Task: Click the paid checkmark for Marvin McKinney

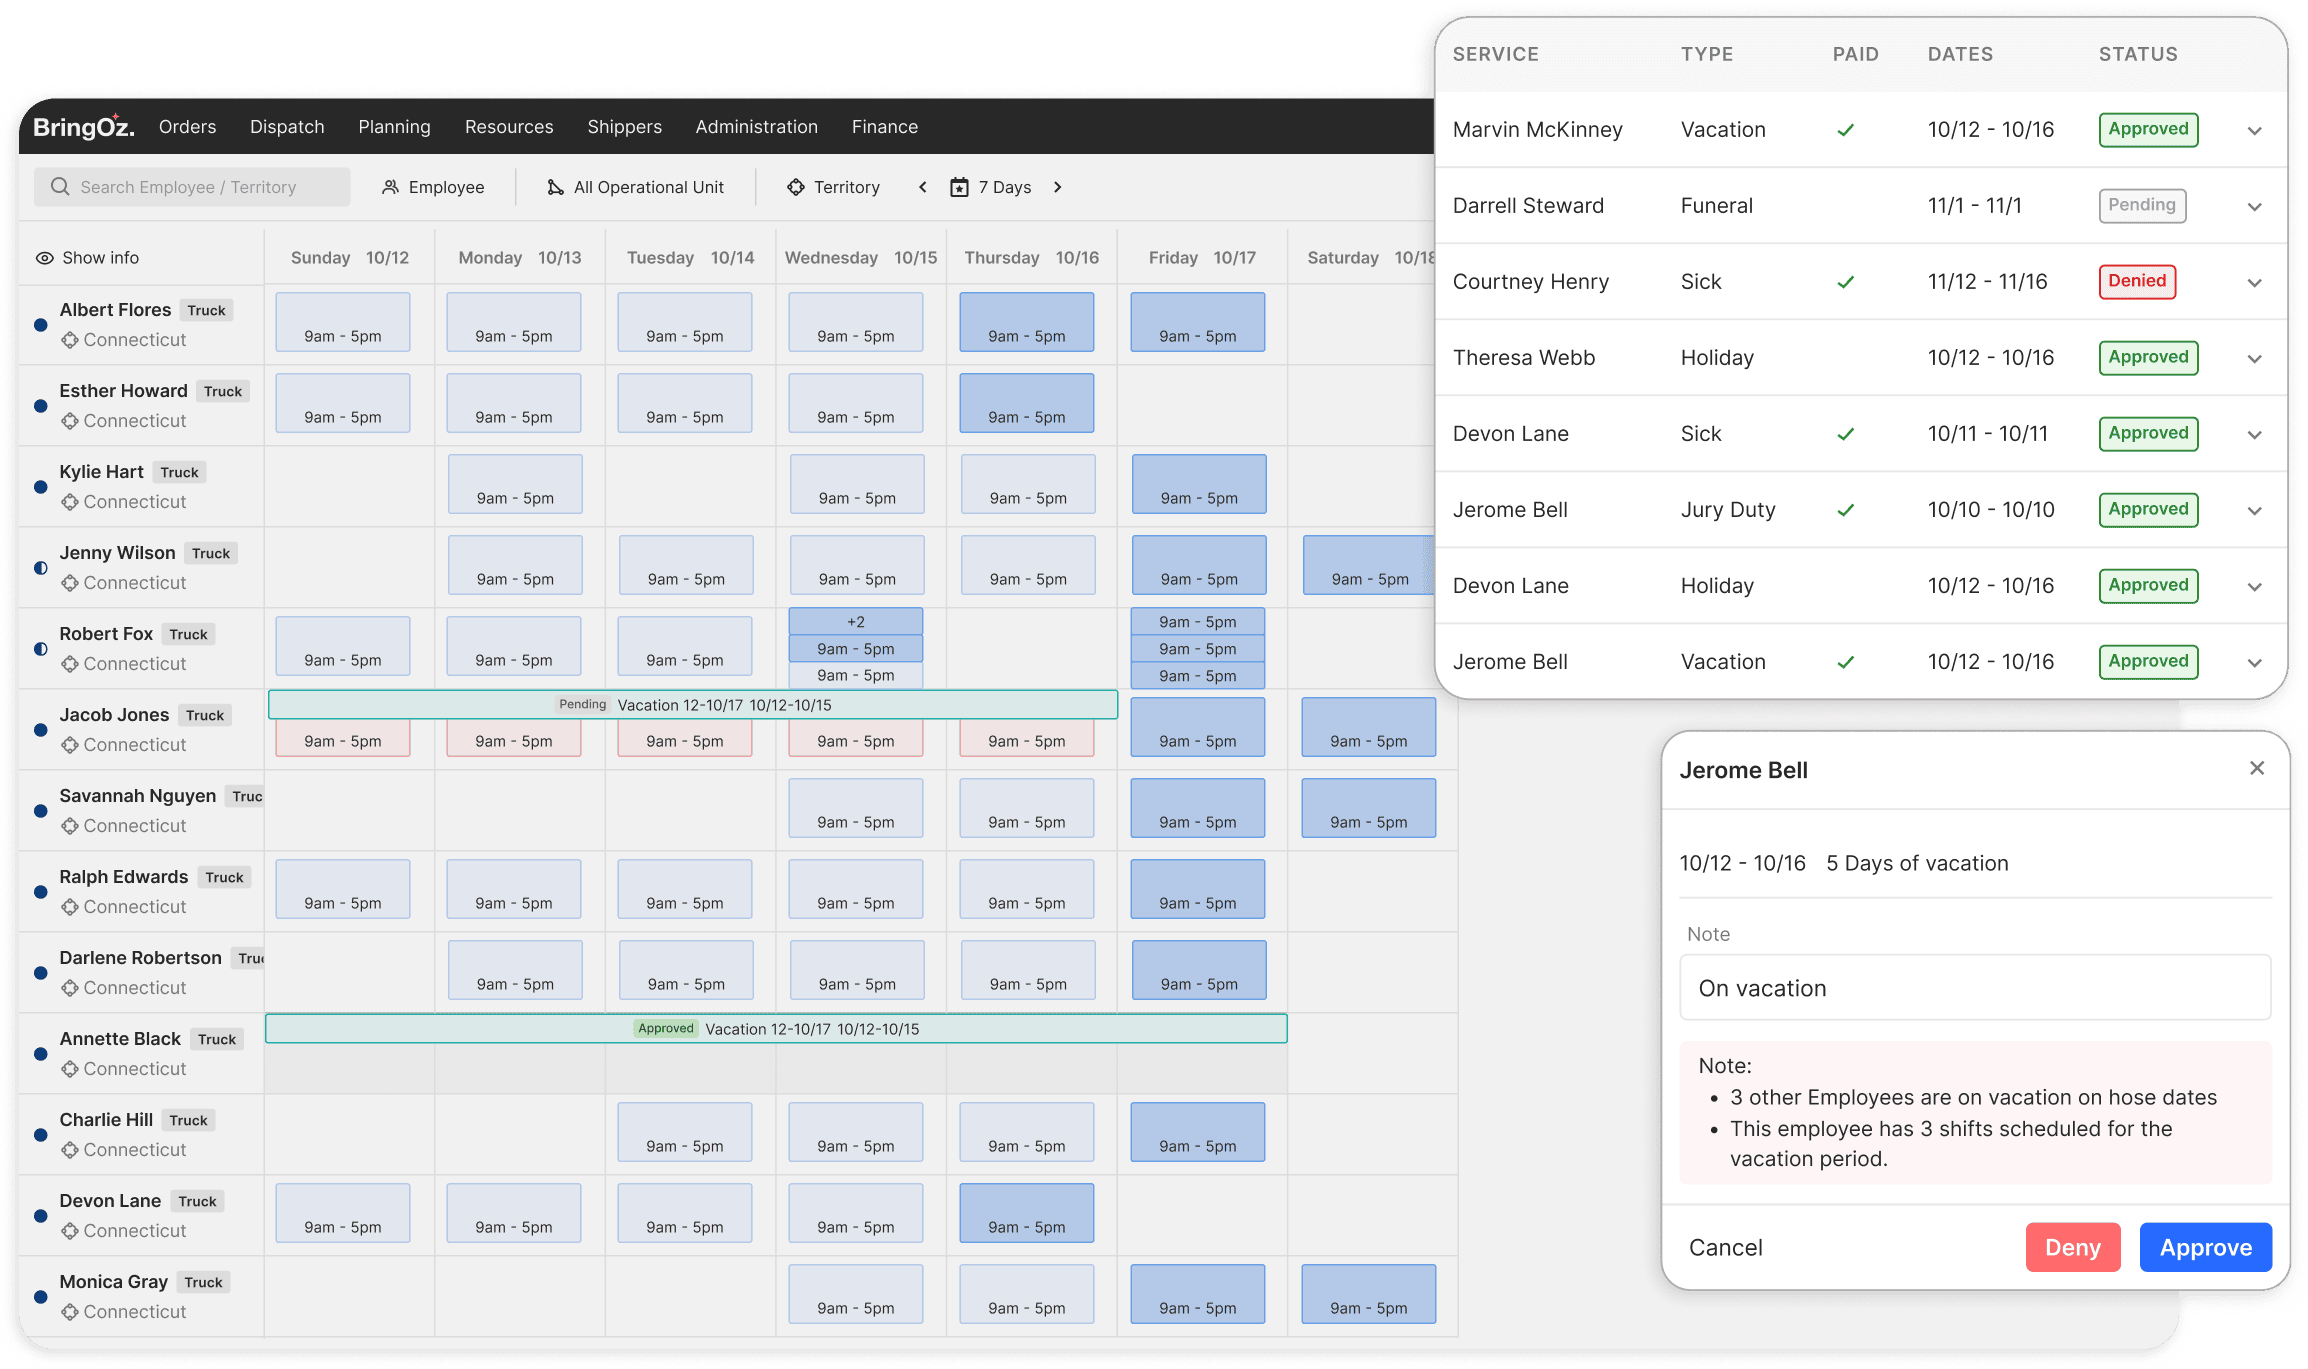Action: [x=1846, y=130]
